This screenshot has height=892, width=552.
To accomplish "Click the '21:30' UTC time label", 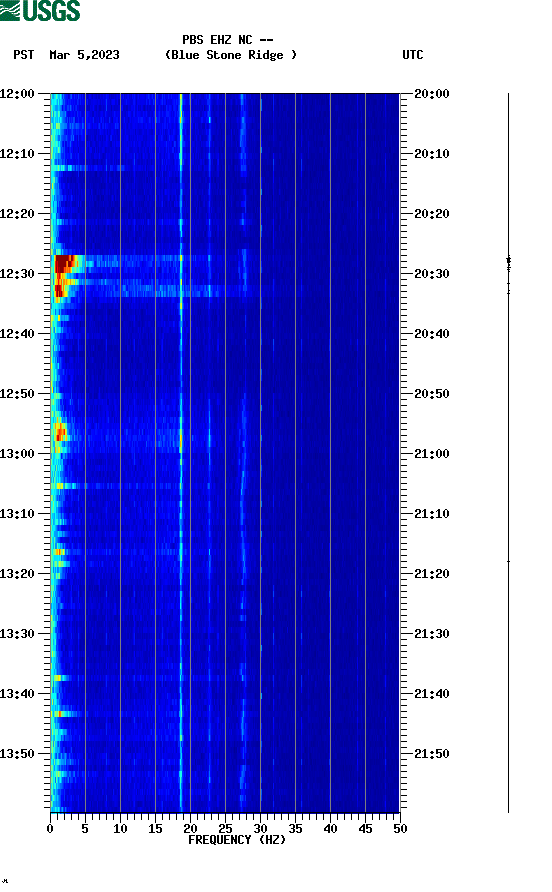I will tap(431, 634).
